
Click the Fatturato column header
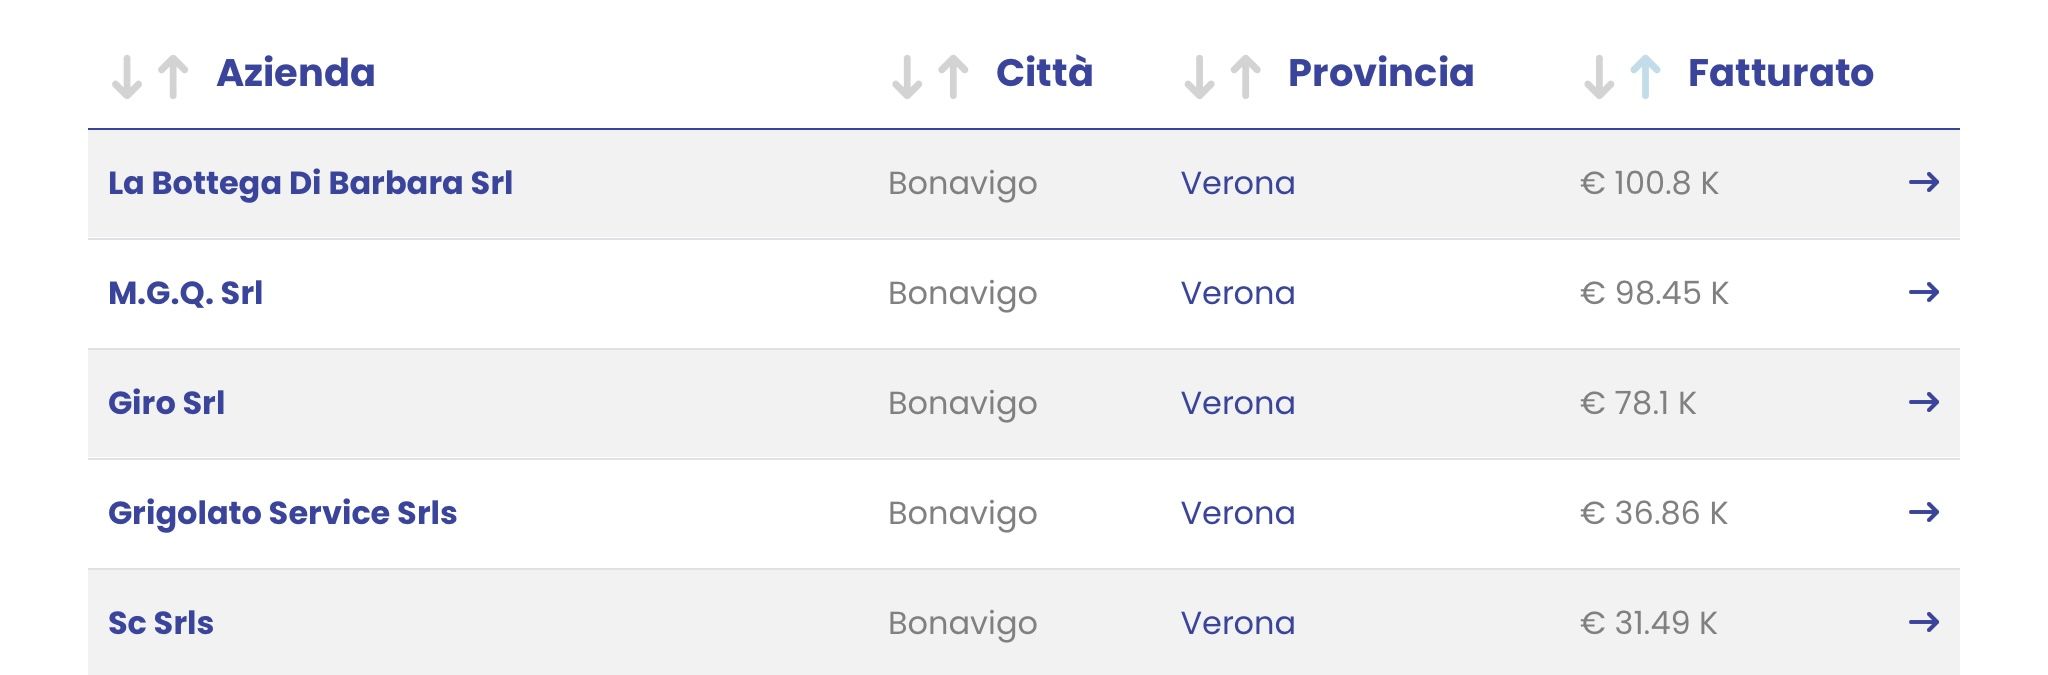1780,73
